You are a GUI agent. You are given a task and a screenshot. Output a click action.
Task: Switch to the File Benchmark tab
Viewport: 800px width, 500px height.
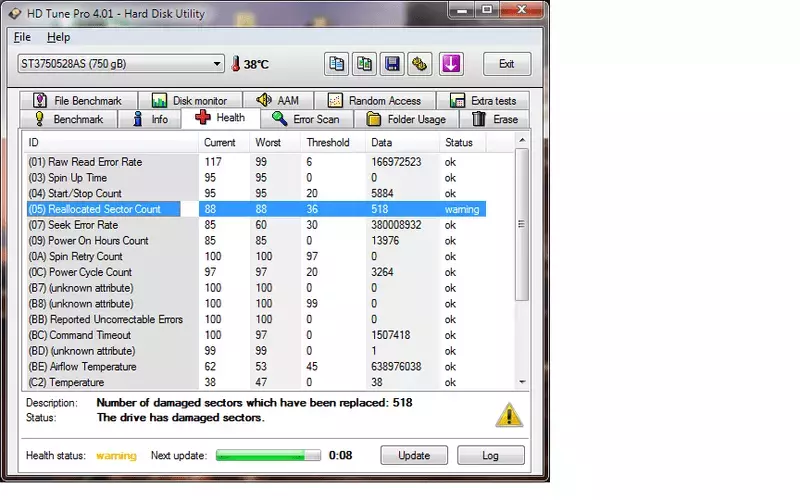pos(78,101)
